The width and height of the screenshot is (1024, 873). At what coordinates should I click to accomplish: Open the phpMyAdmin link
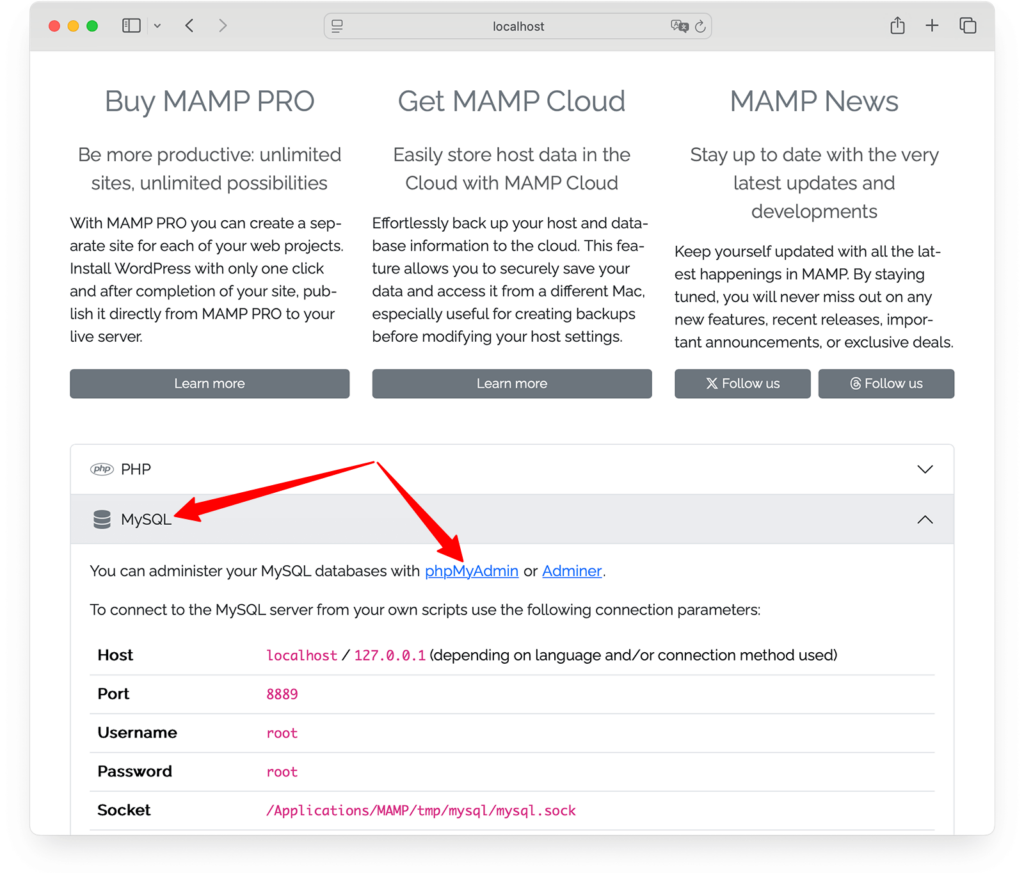click(472, 571)
